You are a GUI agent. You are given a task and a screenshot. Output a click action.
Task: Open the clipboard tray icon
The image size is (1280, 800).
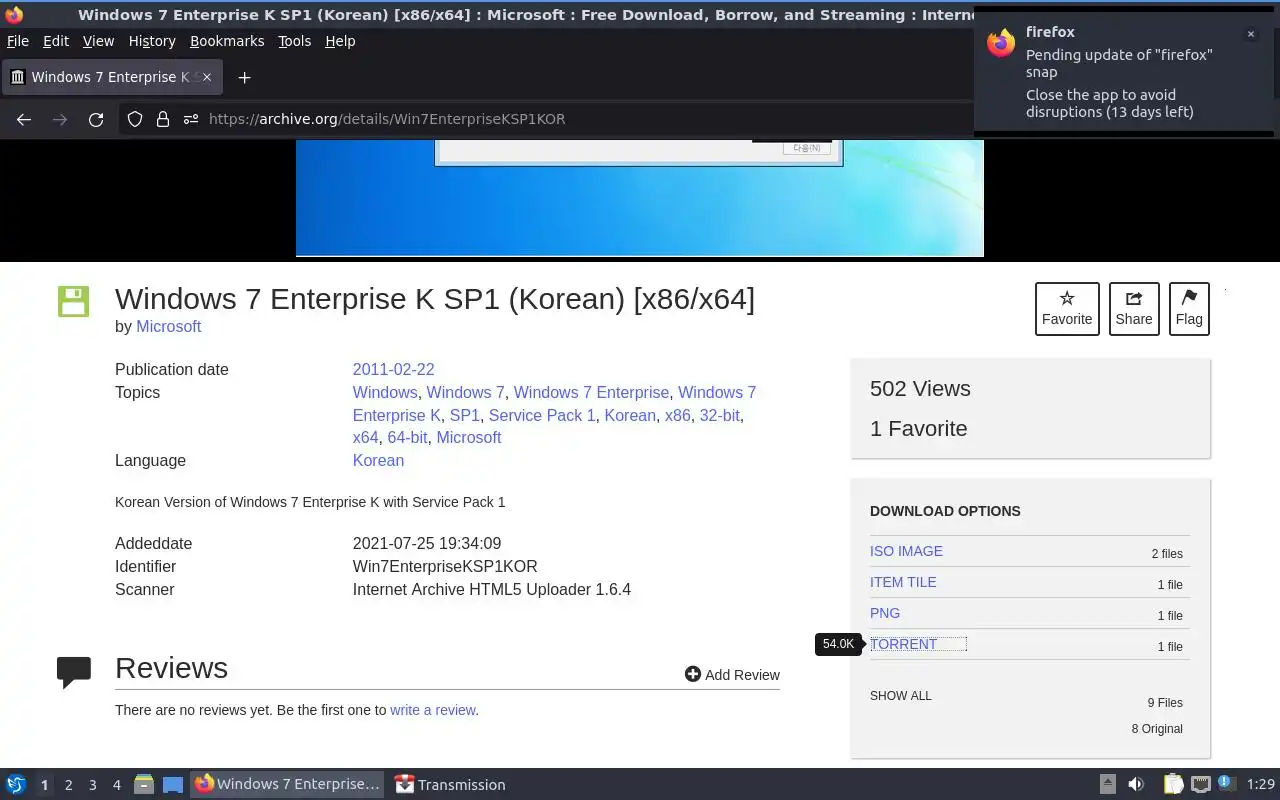click(x=1173, y=784)
